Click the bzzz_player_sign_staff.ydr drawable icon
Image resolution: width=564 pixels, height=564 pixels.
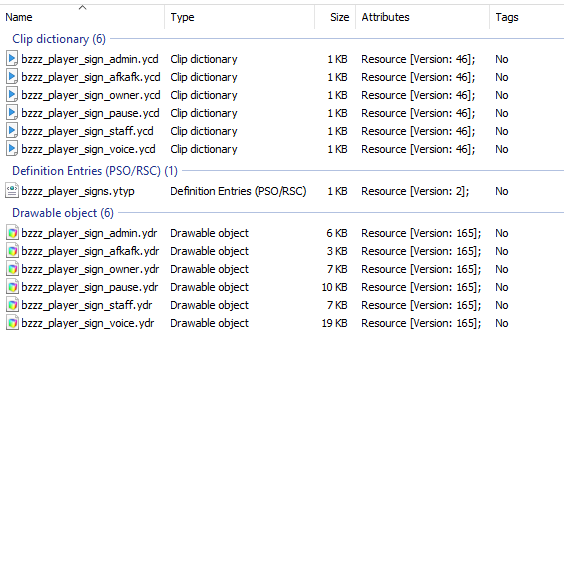[12, 305]
